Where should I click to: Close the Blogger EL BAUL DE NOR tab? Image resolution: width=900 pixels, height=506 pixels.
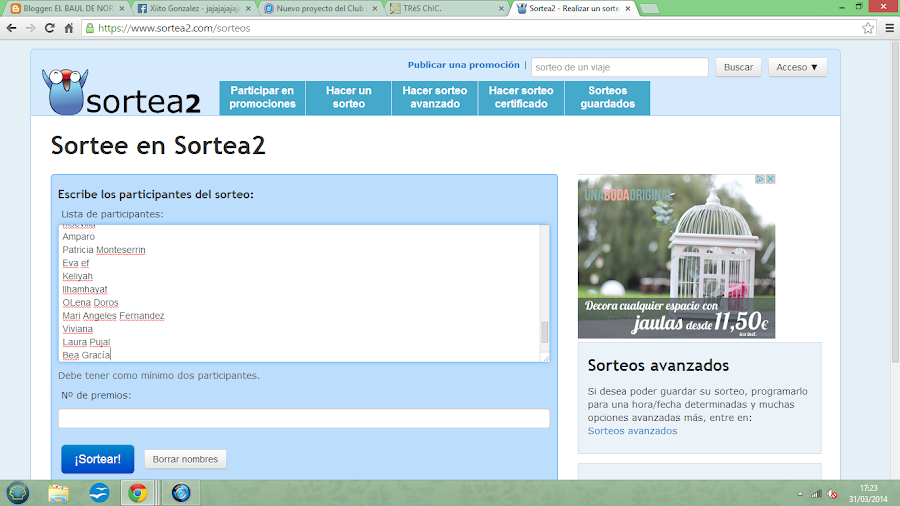click(122, 9)
